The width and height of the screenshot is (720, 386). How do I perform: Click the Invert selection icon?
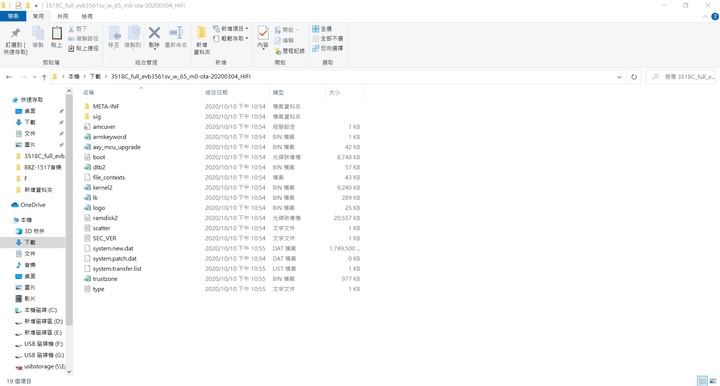click(315, 48)
